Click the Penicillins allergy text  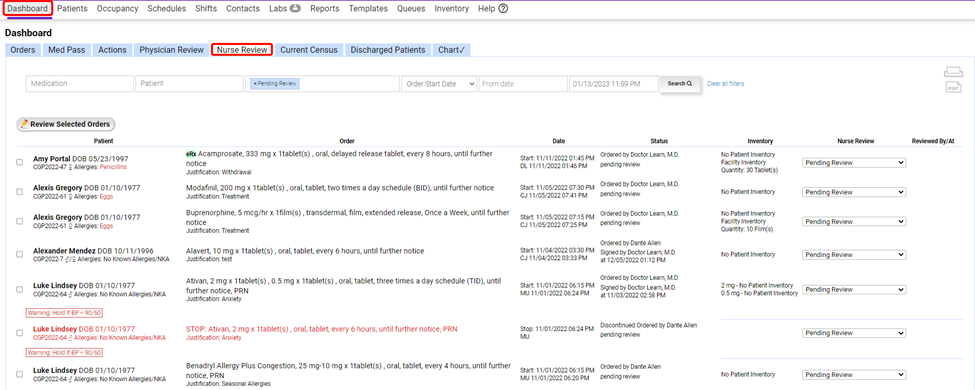point(113,167)
